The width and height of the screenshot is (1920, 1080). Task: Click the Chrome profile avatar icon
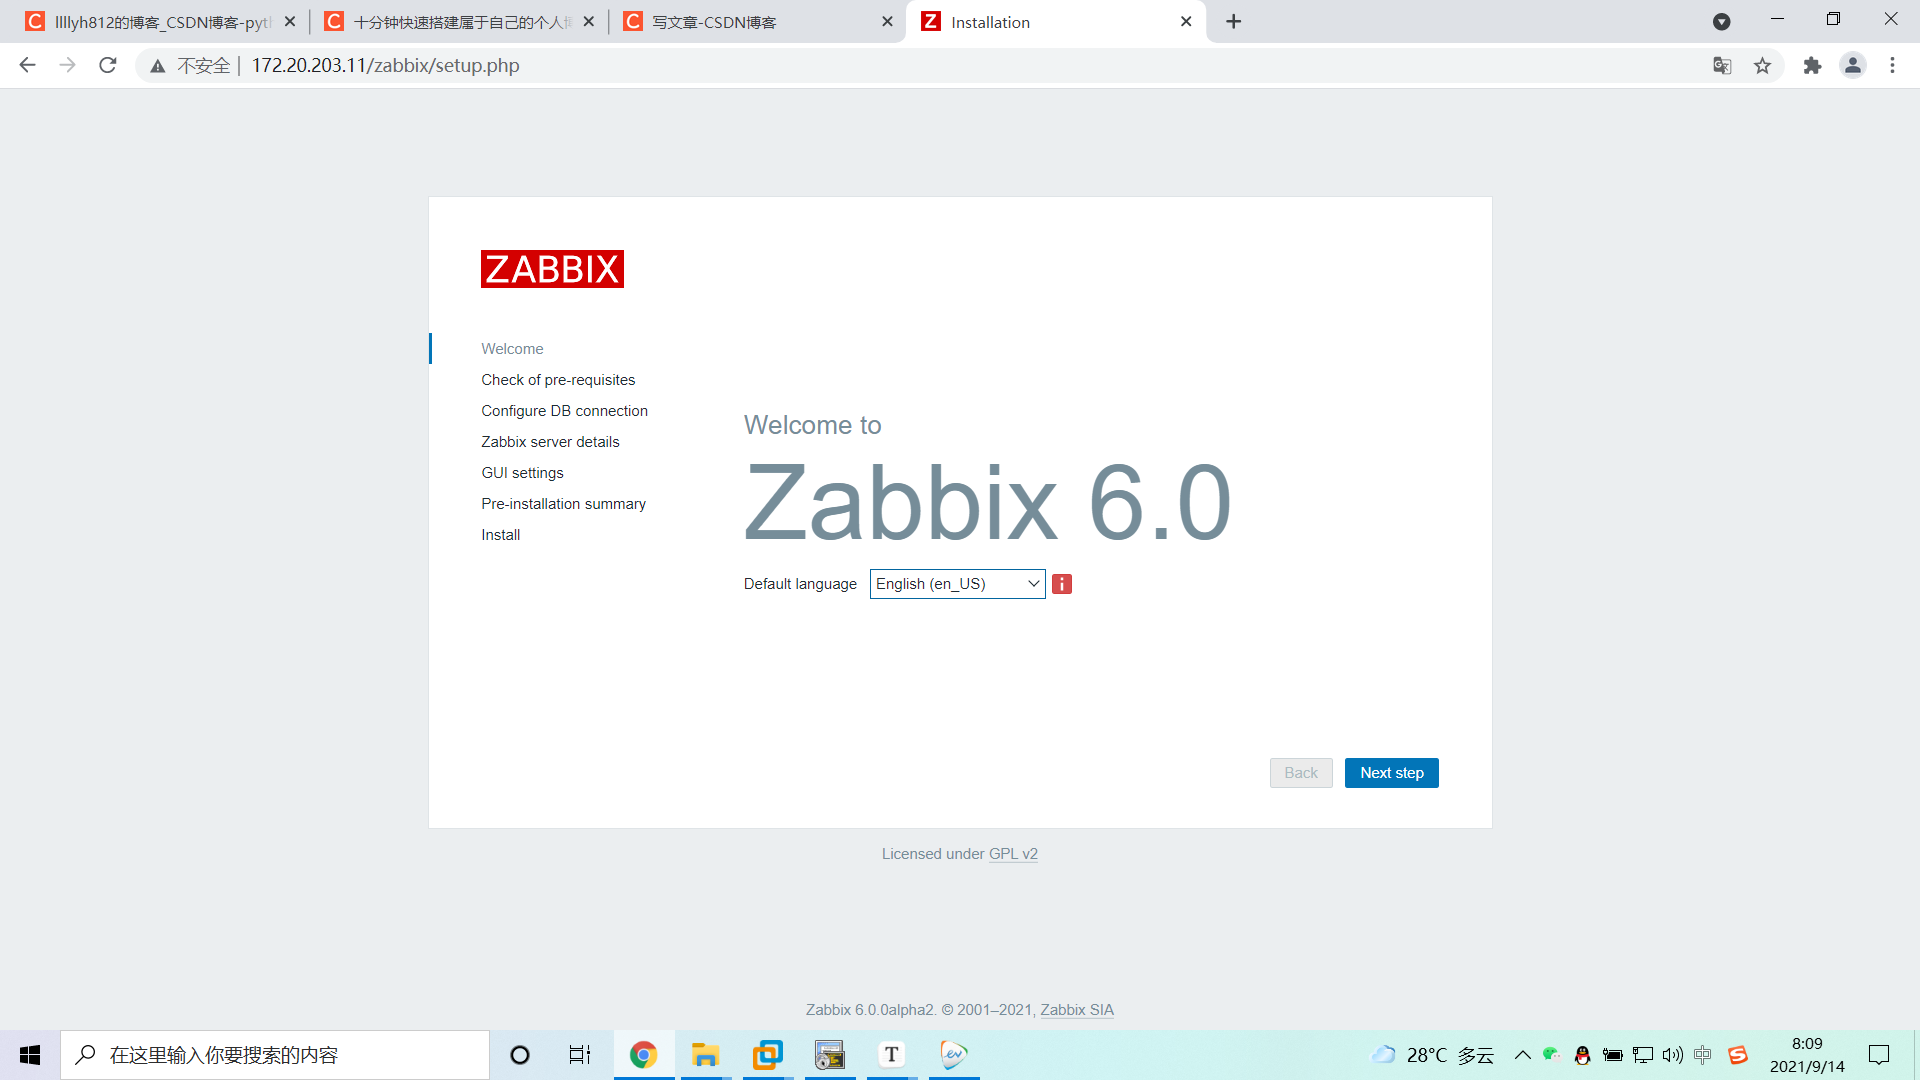point(1853,65)
